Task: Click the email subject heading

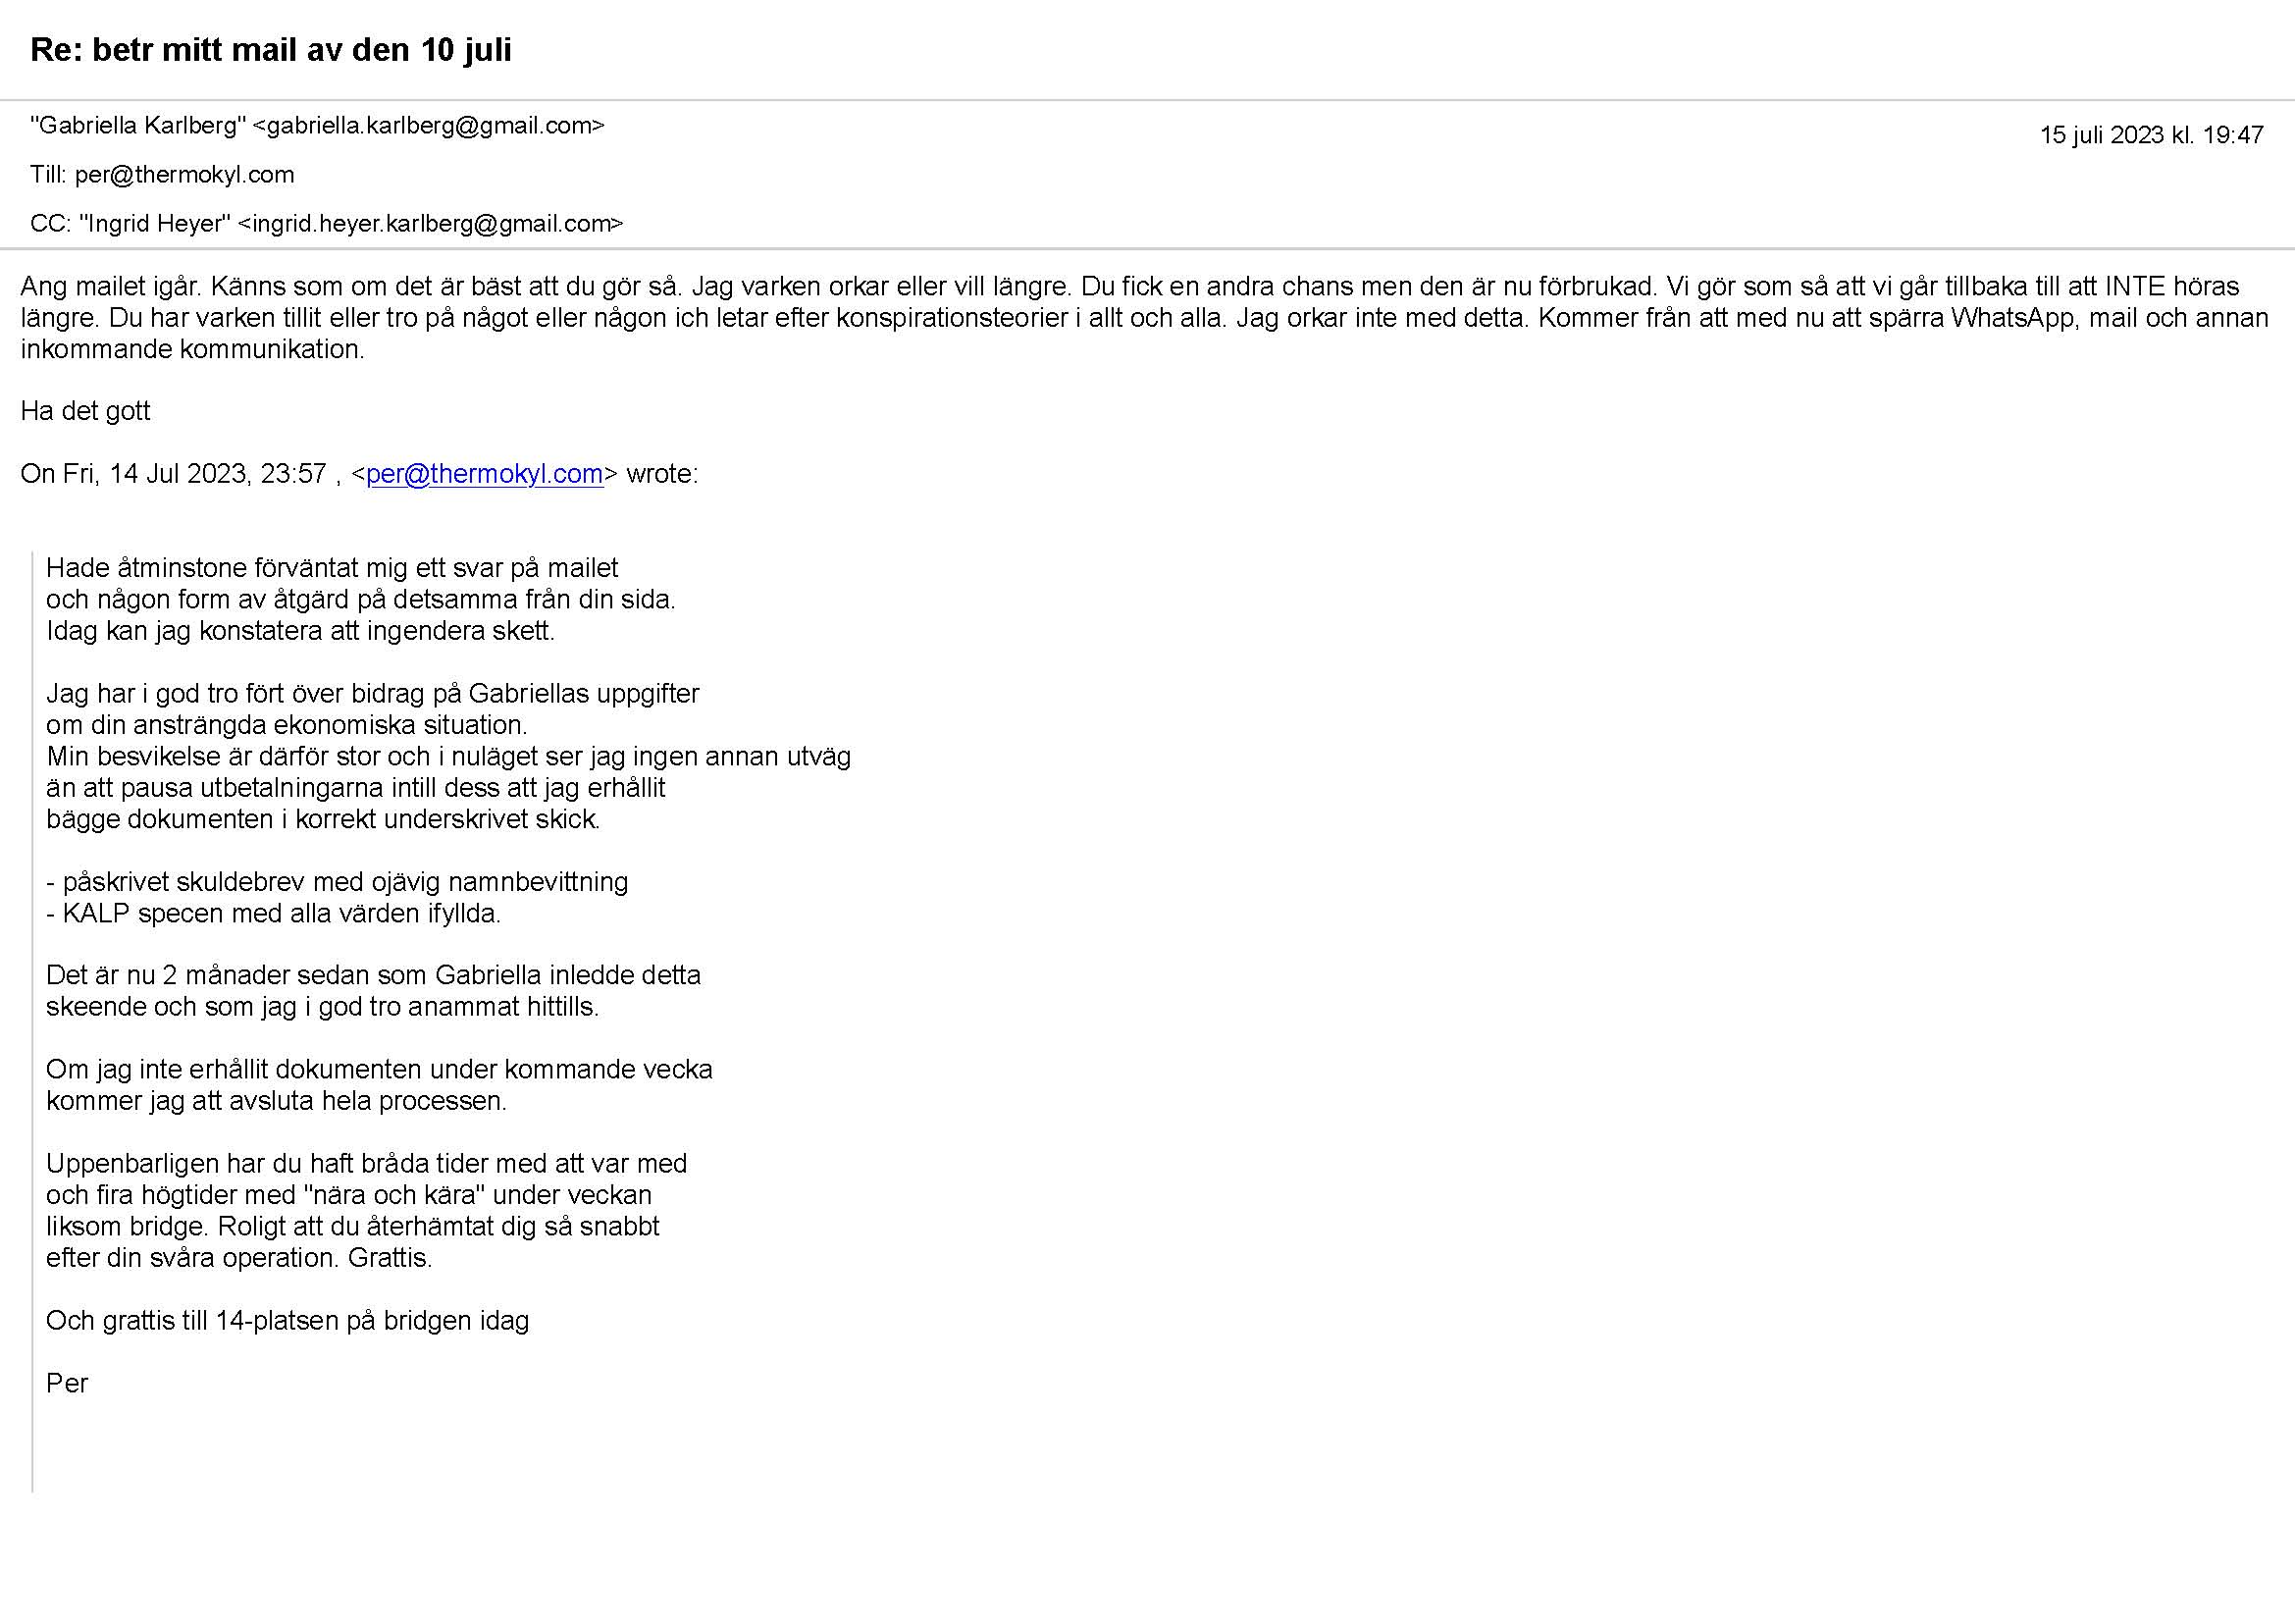Action: [271, 50]
